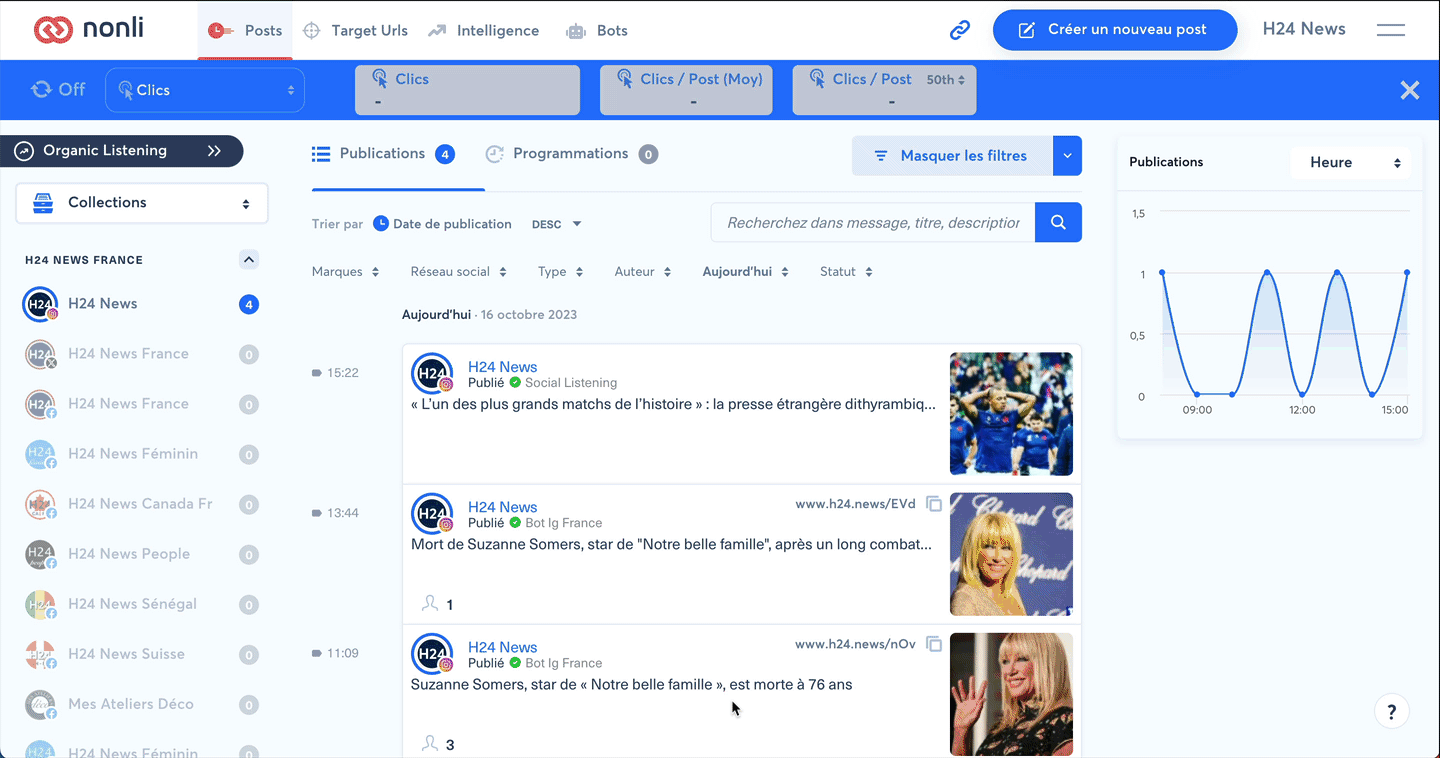Select Mes Ateliers Déco account
1440x758 pixels.
click(x=140, y=704)
